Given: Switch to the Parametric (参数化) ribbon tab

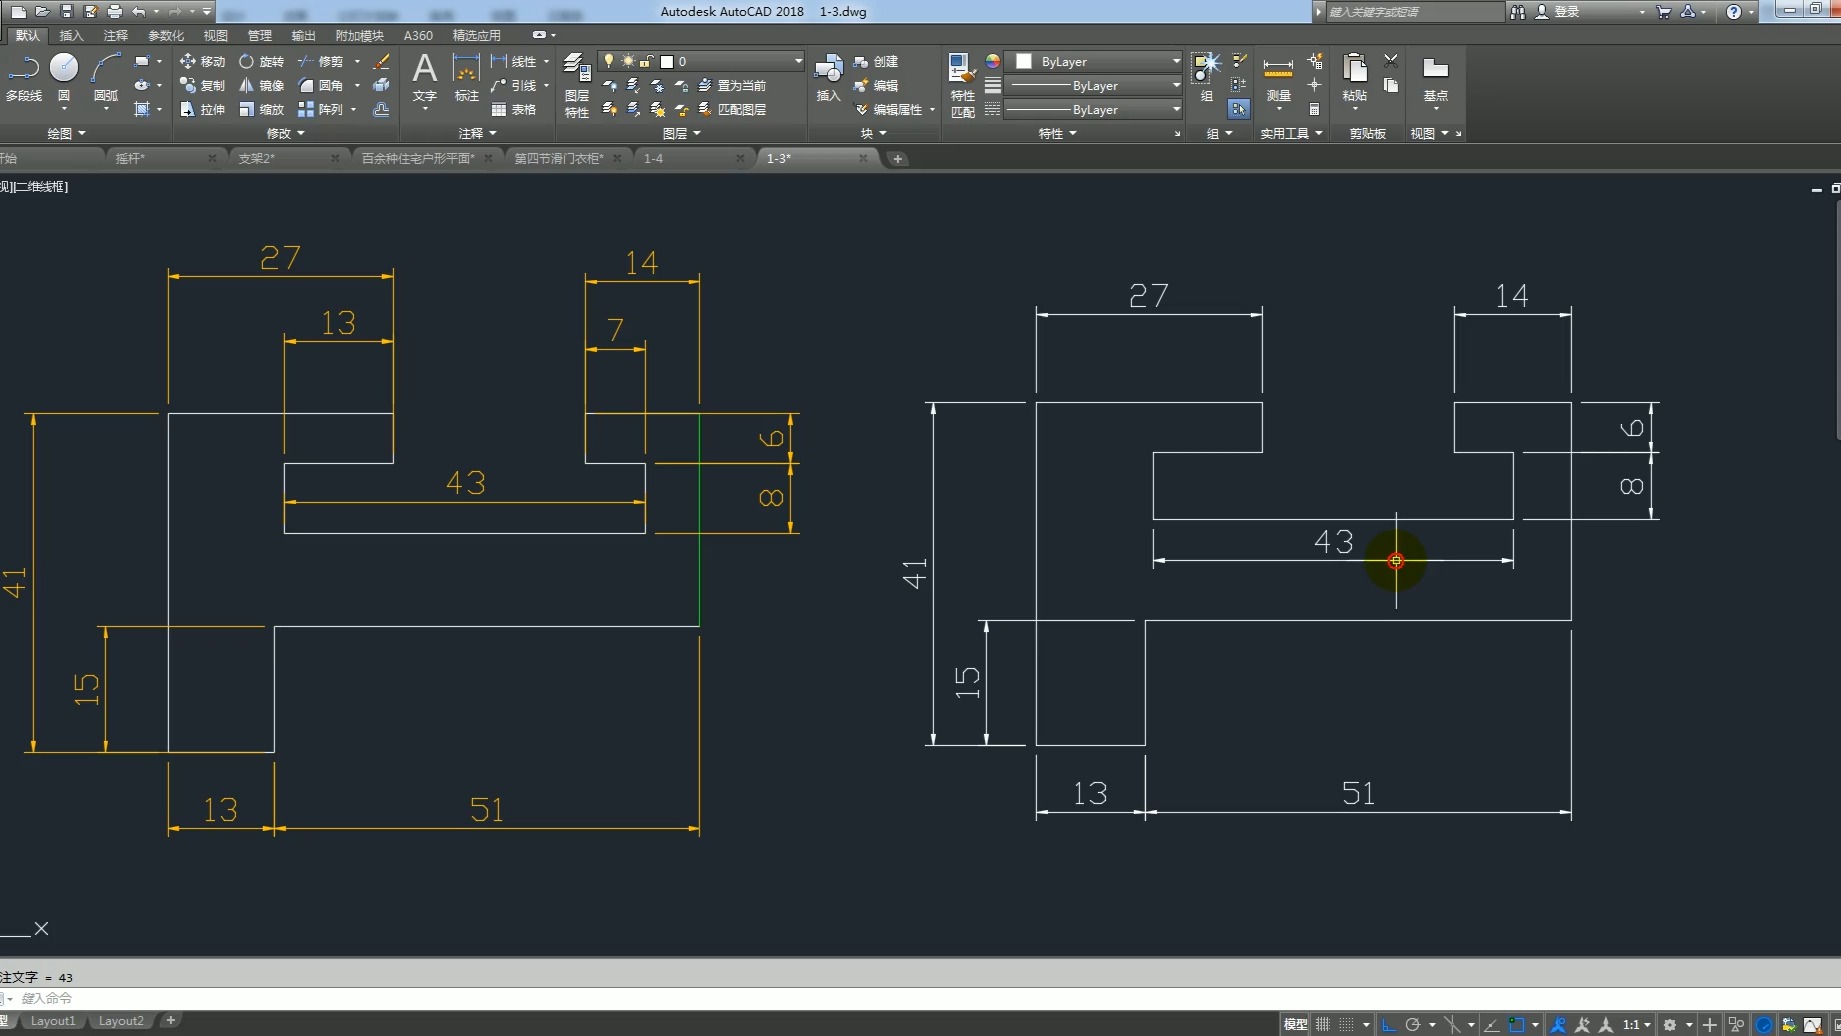Looking at the screenshot, I should (166, 36).
